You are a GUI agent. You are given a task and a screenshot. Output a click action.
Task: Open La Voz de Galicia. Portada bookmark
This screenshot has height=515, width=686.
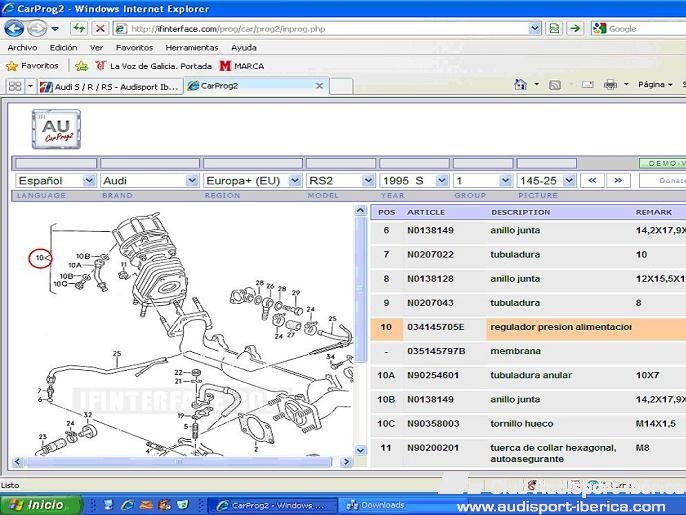point(154,66)
